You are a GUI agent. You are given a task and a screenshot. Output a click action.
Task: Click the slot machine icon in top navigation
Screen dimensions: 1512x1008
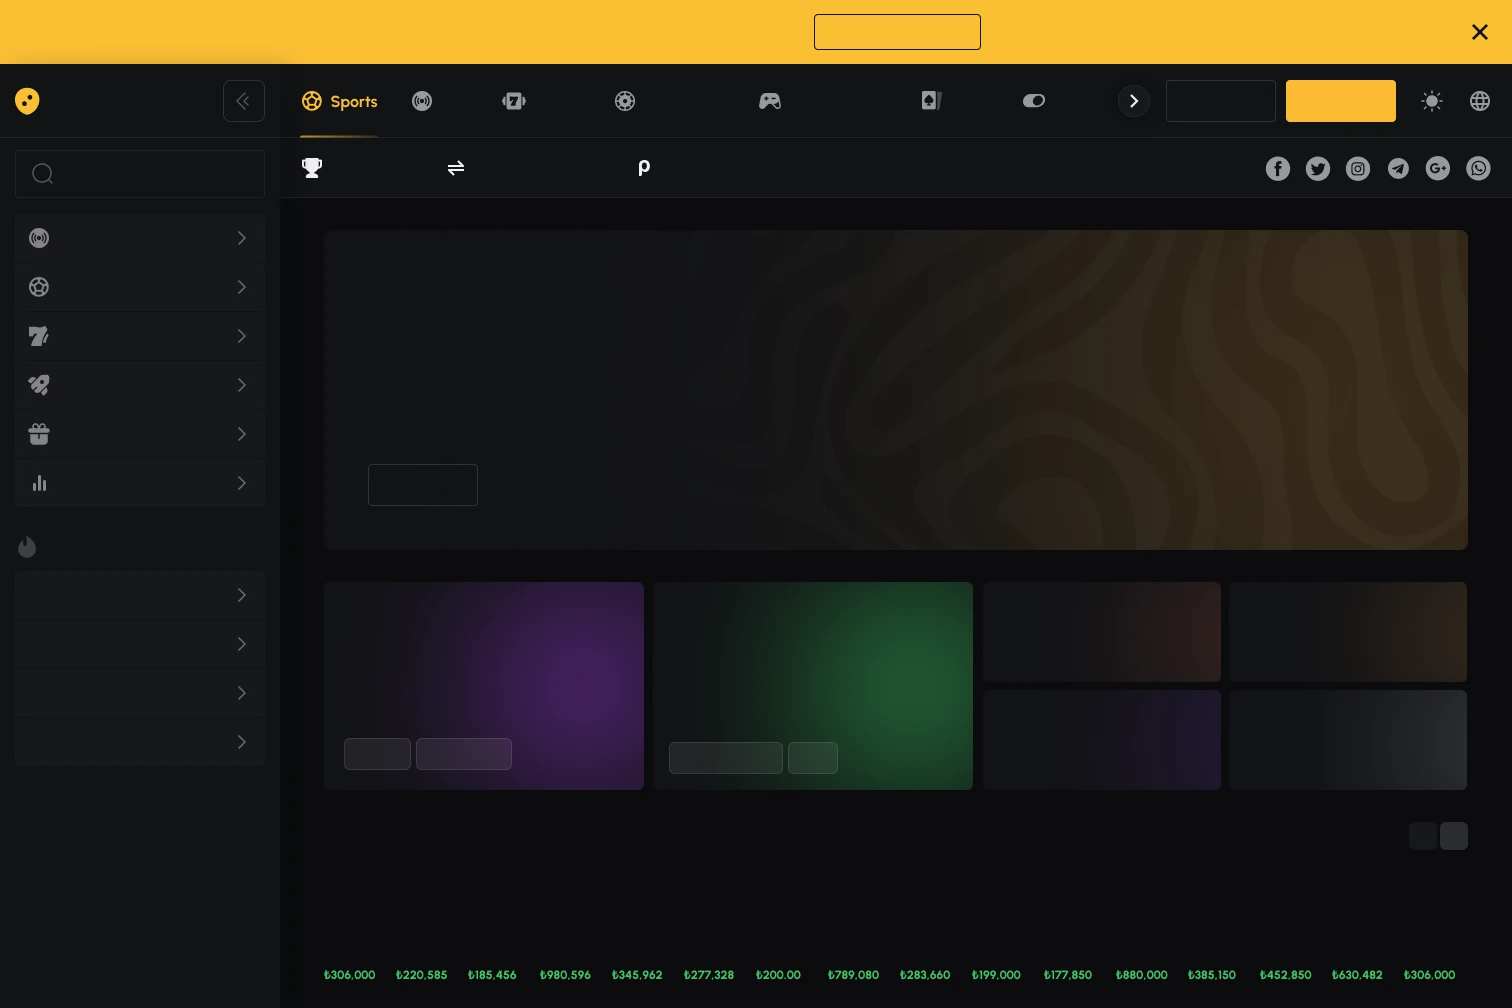click(513, 101)
